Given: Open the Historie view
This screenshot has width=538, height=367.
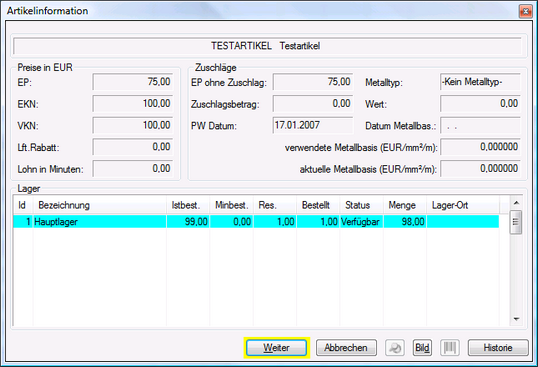Looking at the screenshot, I should pyautogui.click(x=498, y=348).
